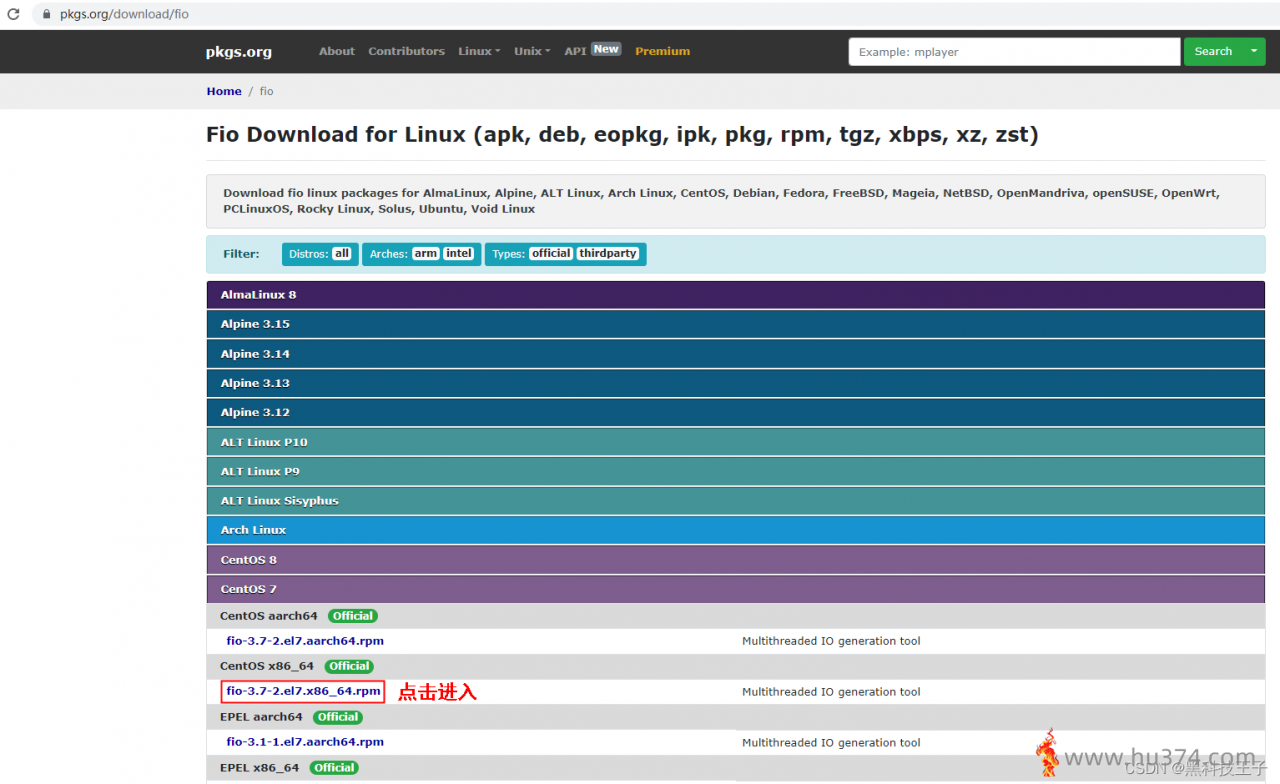Click the 'New' badge next to API
1280x784 pixels.
606,48
